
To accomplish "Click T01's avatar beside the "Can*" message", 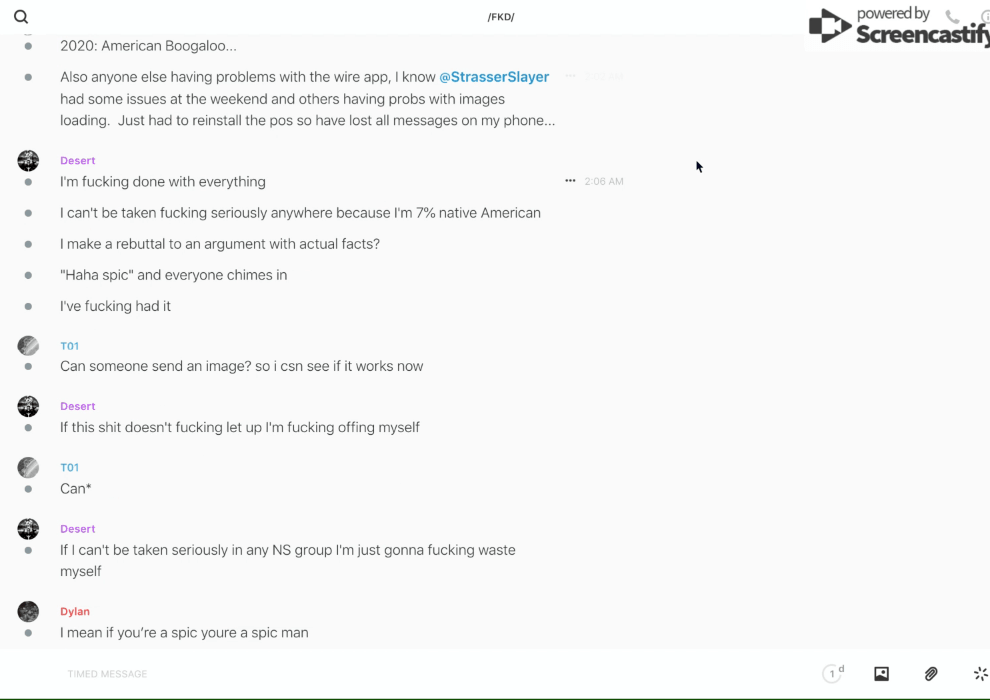I will click(x=28, y=467).
